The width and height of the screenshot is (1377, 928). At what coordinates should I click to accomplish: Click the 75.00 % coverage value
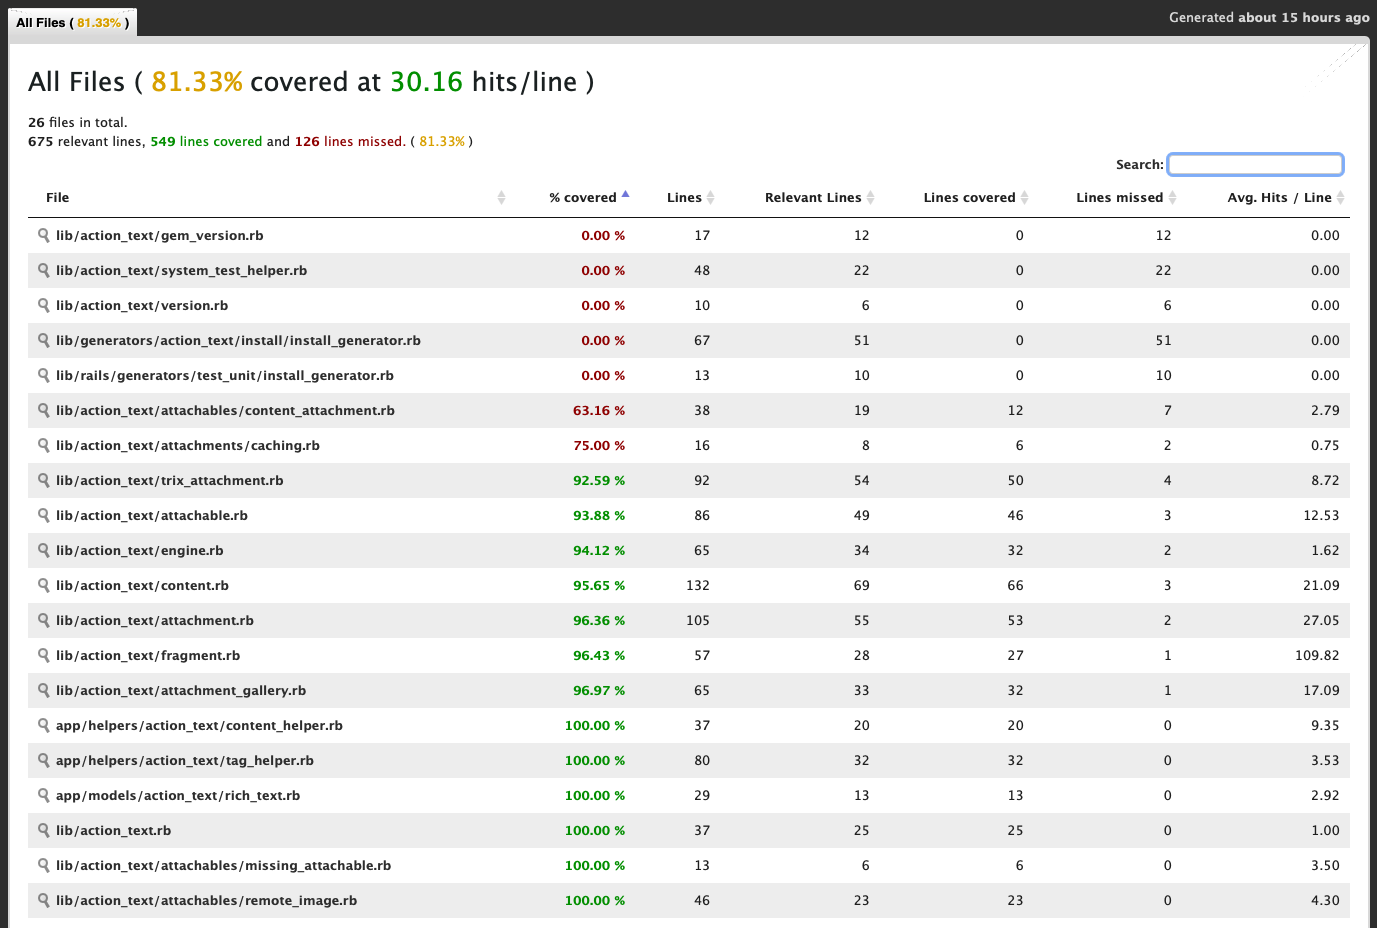coord(599,446)
